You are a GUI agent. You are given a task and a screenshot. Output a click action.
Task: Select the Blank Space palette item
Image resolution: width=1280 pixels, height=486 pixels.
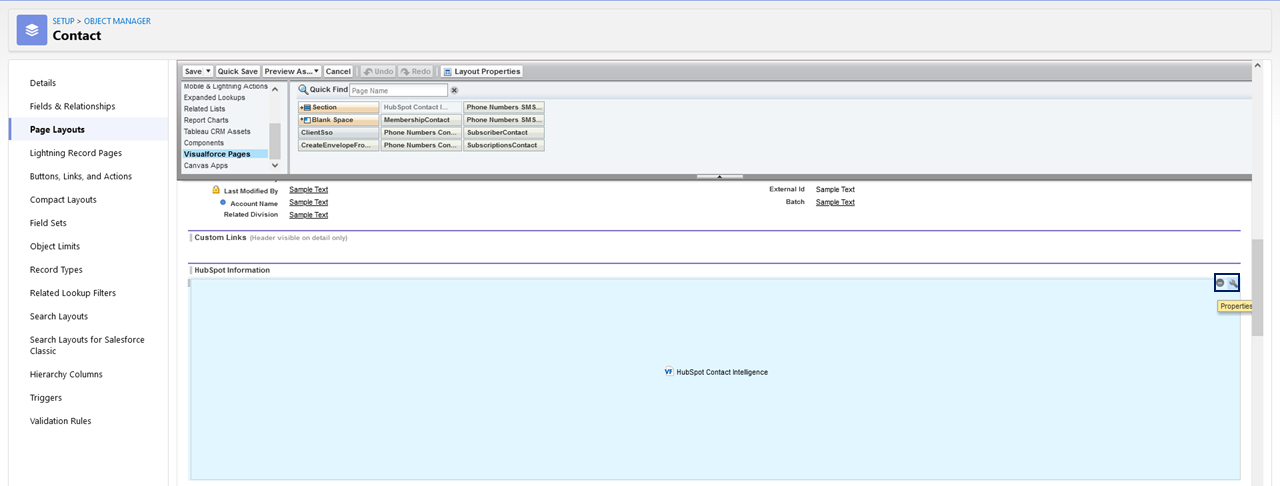[339, 120]
